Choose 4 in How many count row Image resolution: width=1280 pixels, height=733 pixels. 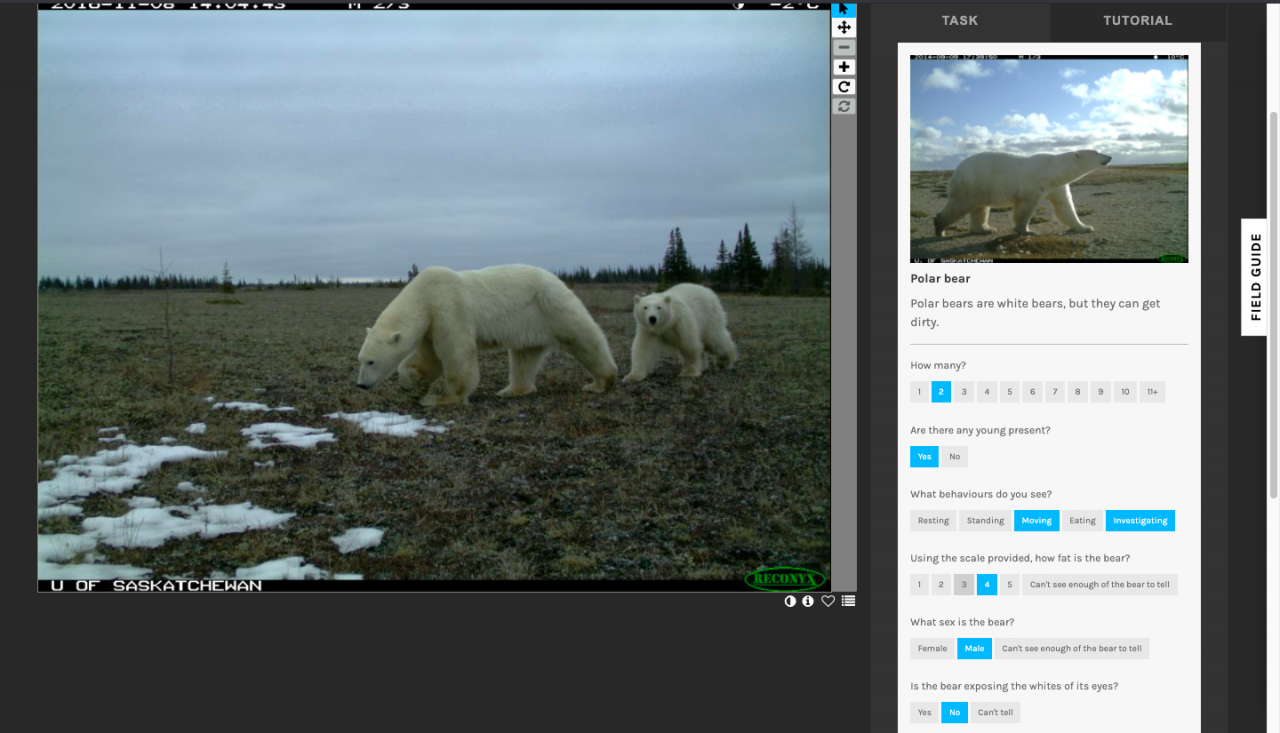click(x=987, y=392)
